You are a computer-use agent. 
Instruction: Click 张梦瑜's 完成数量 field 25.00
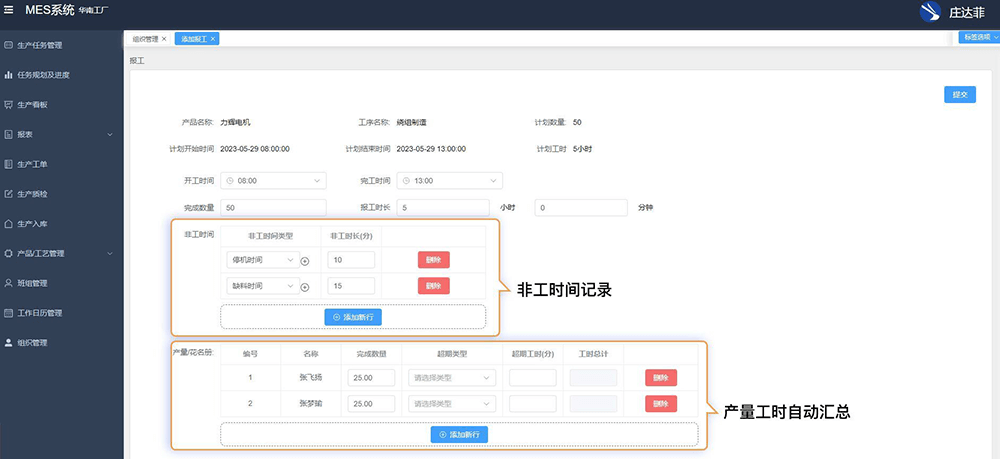click(x=371, y=404)
